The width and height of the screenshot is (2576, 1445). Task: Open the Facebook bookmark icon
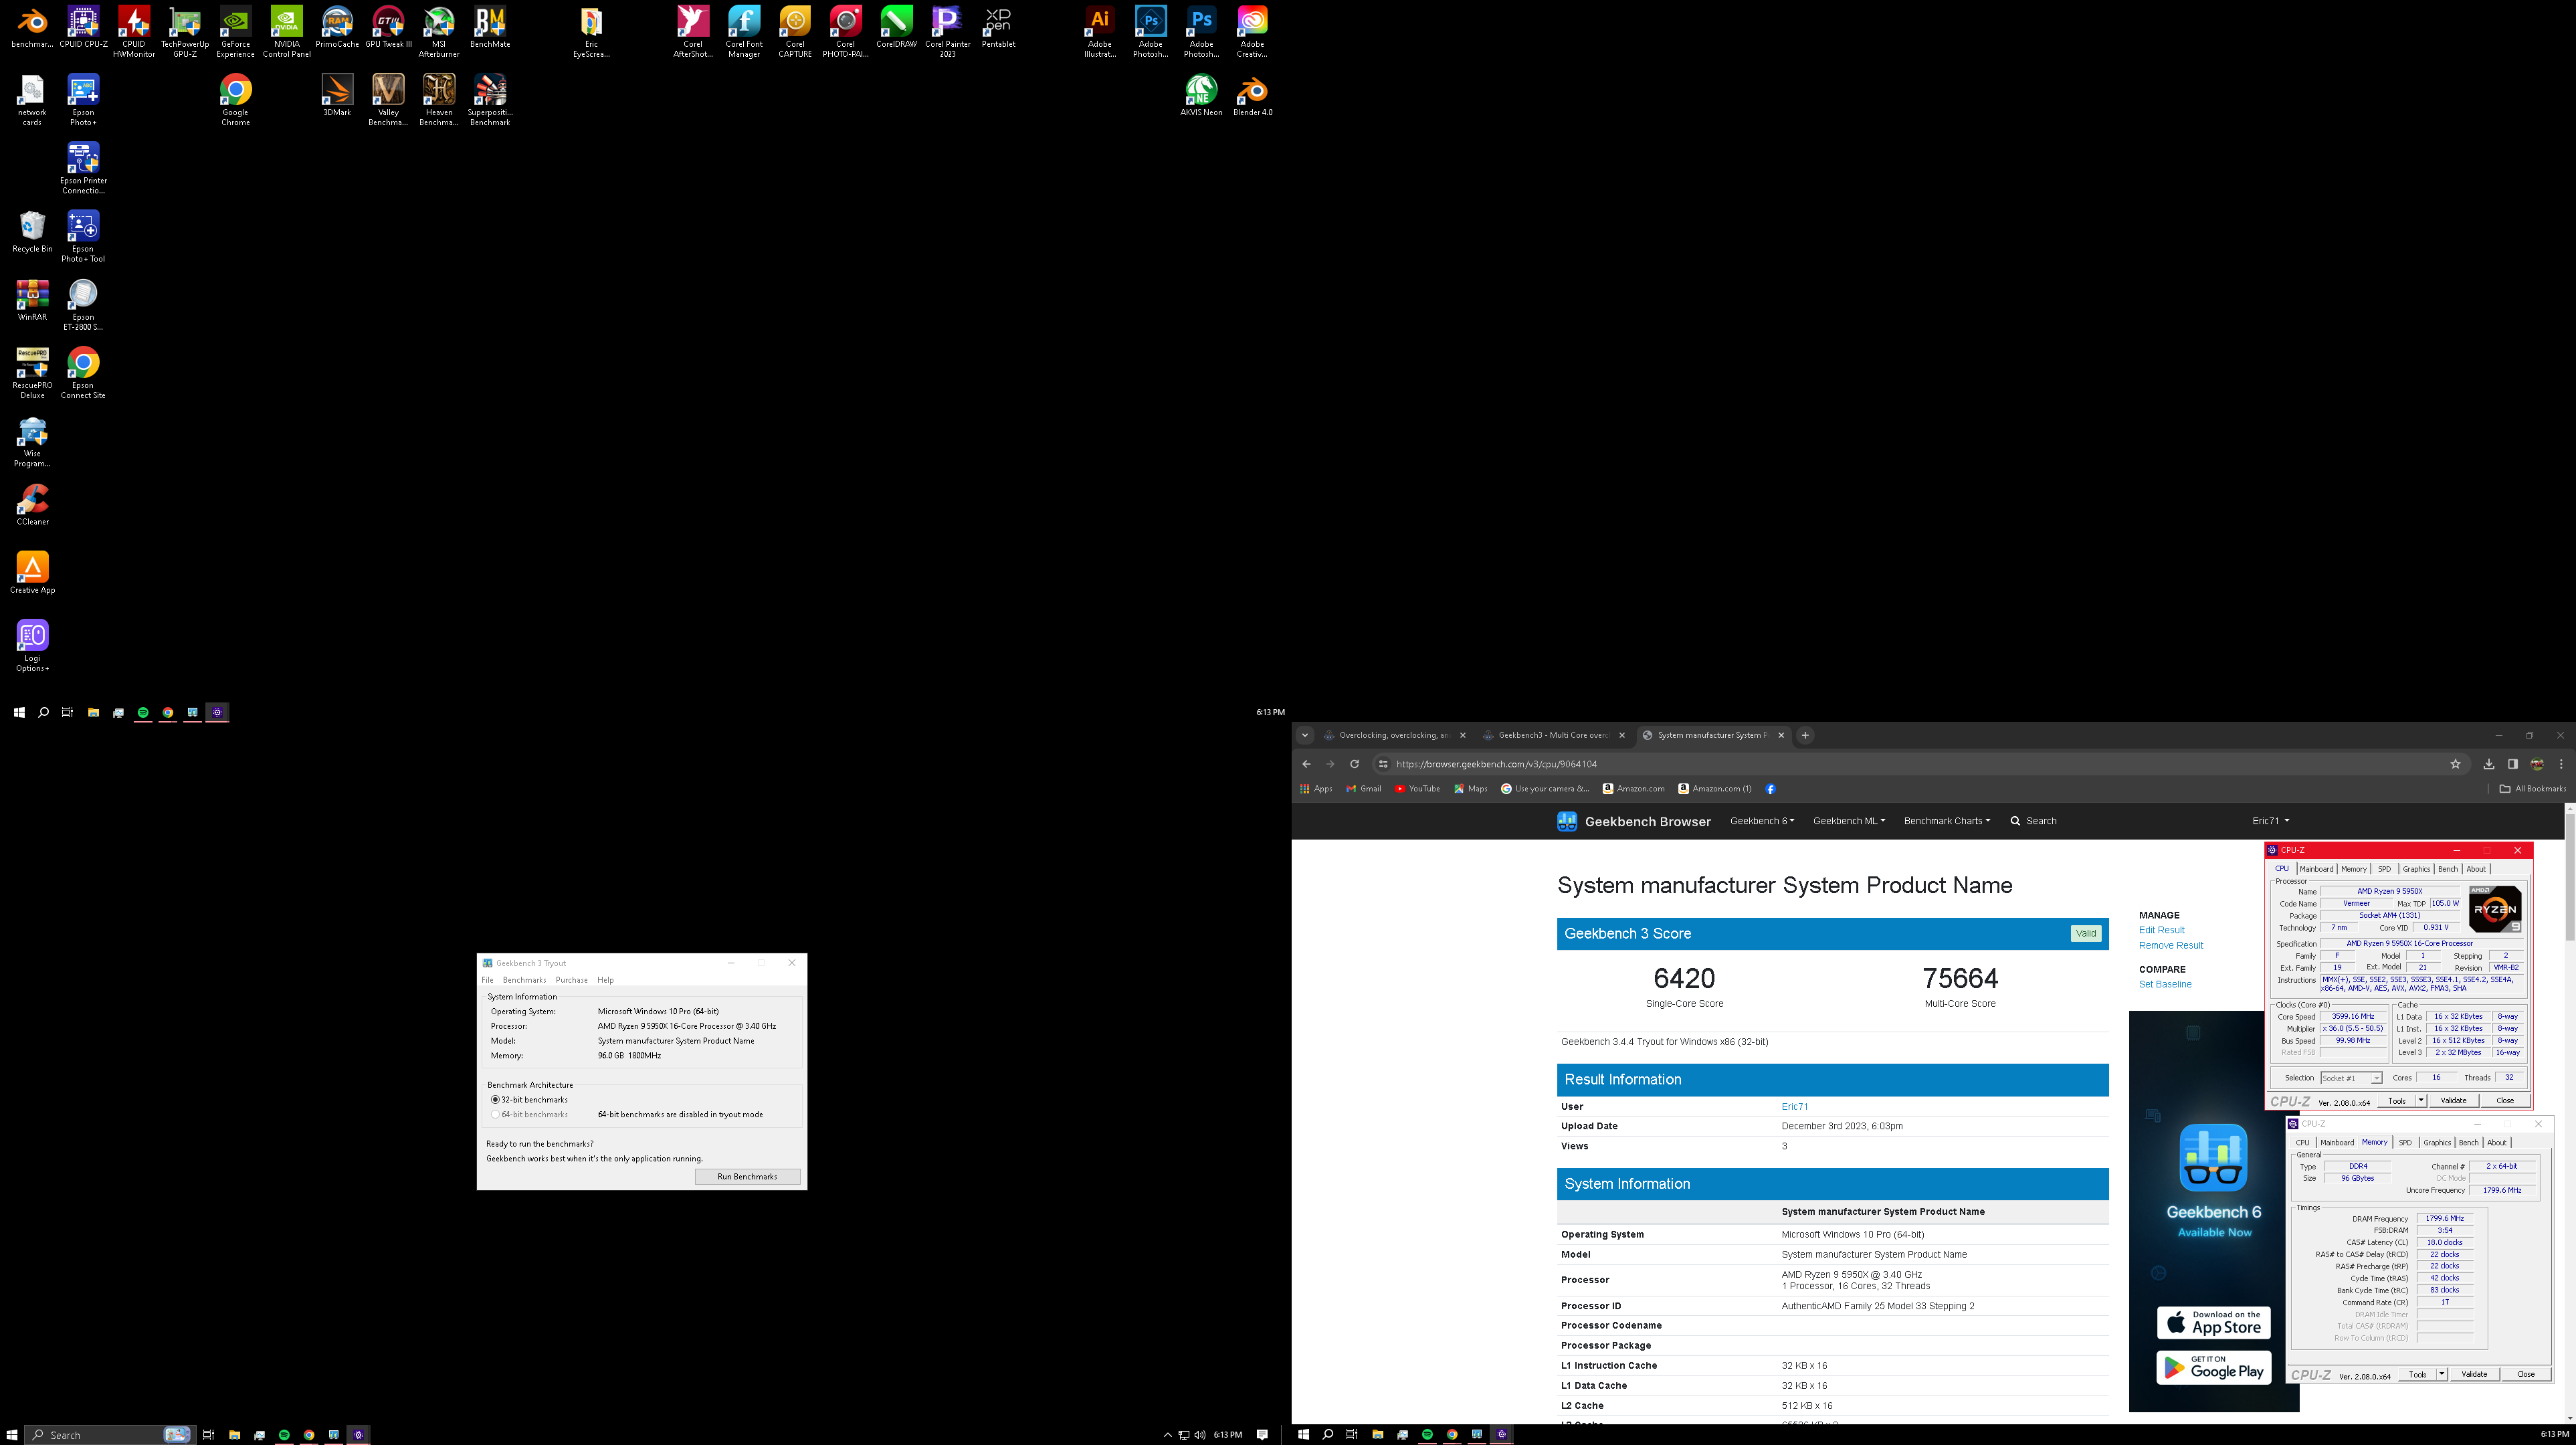(1770, 789)
